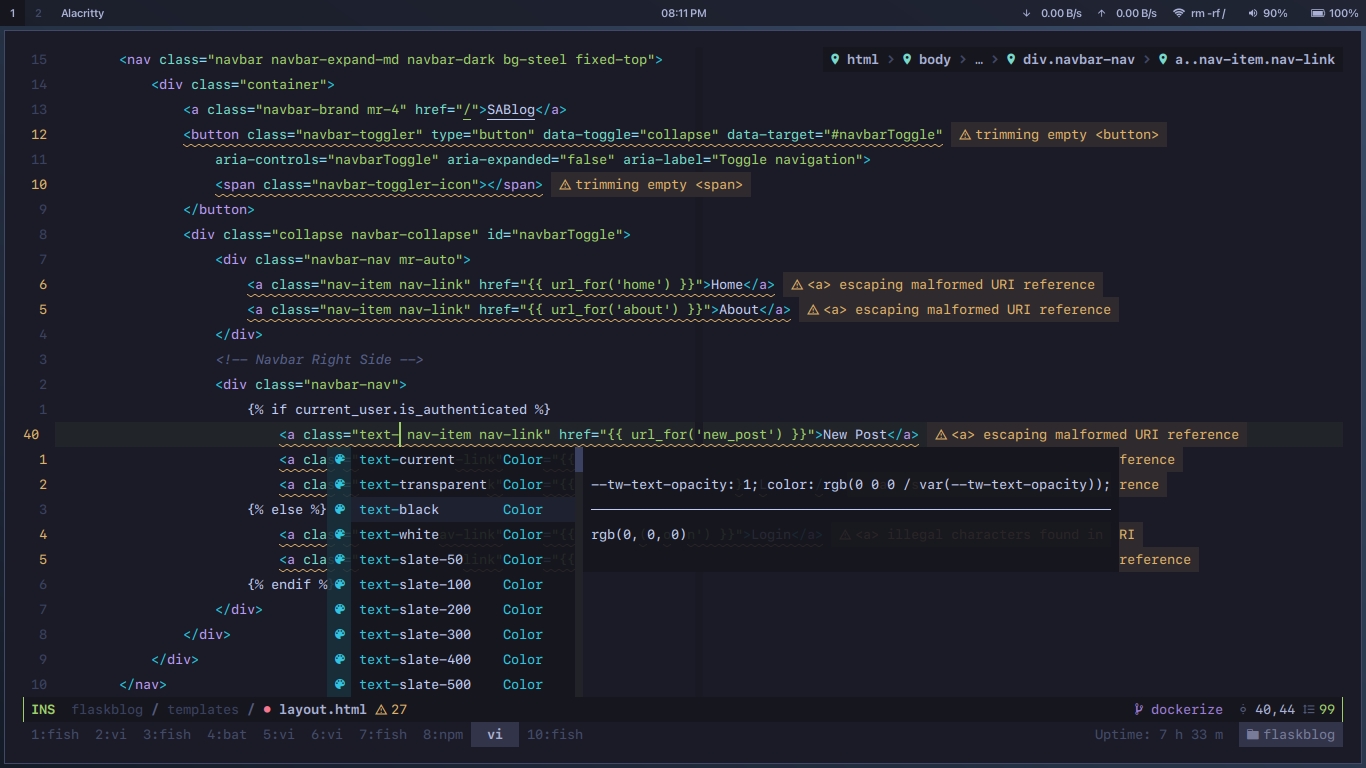Click completion menu scrollbar thumb
The height and width of the screenshot is (768, 1366).
(x=579, y=460)
